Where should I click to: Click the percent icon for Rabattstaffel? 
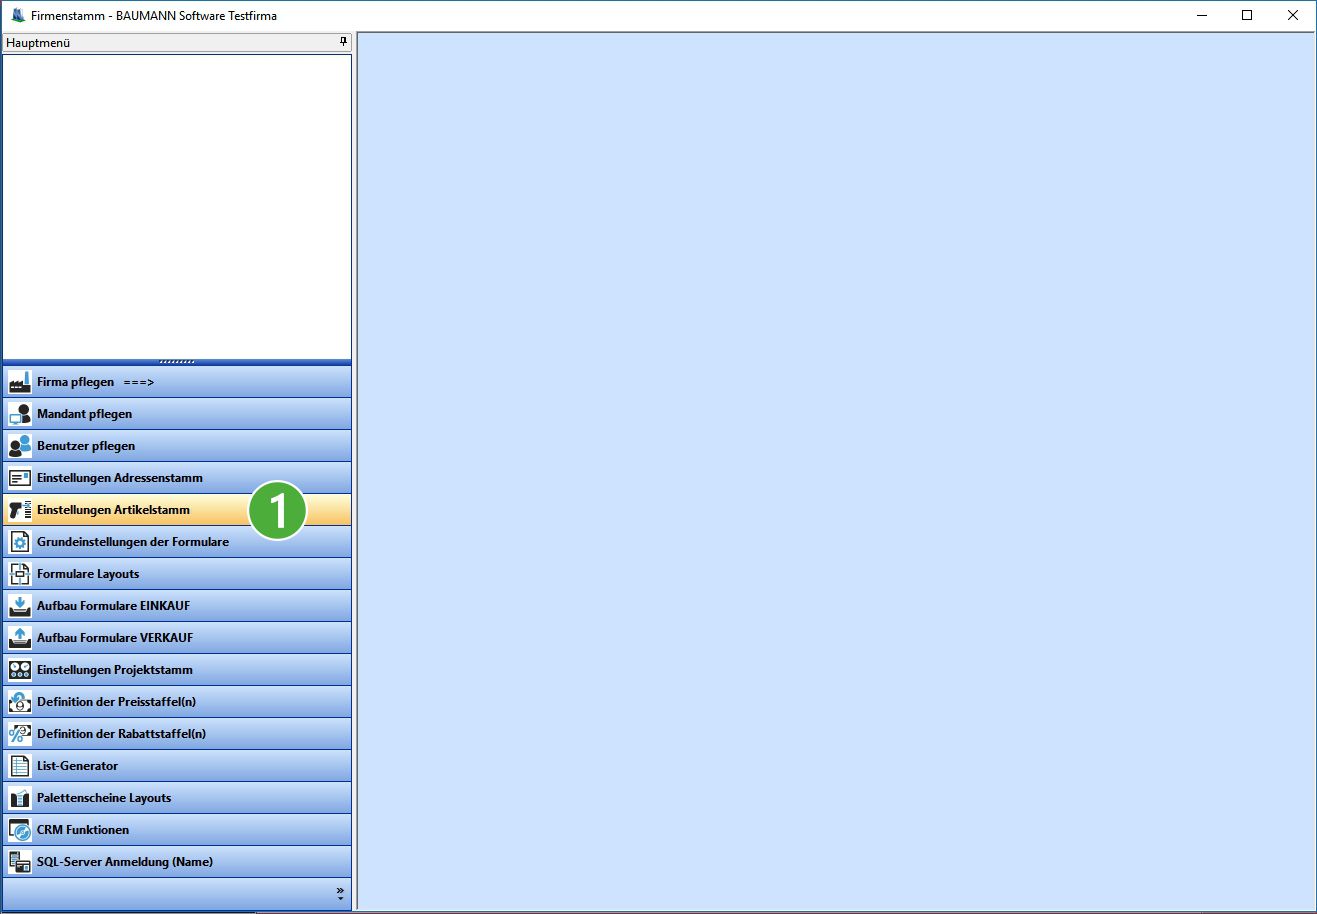[20, 734]
